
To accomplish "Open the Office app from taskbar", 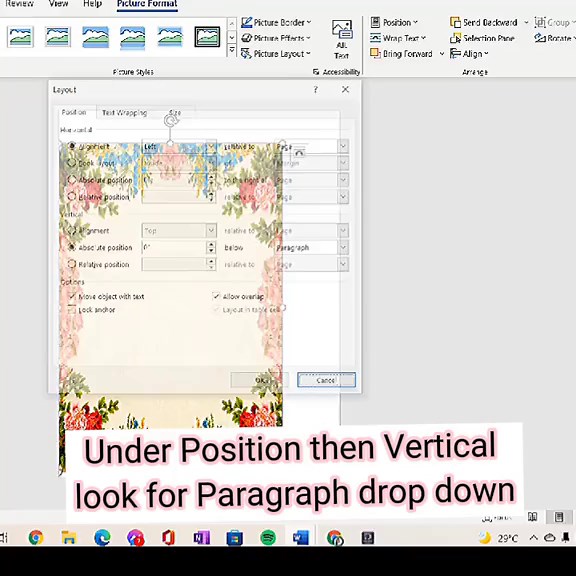I will (169, 538).
